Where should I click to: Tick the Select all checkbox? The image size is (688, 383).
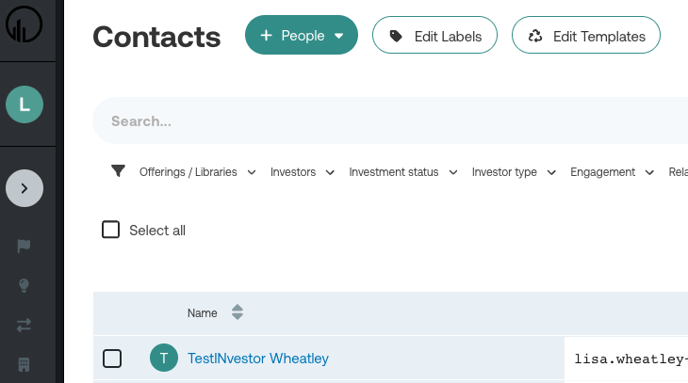coord(111,229)
